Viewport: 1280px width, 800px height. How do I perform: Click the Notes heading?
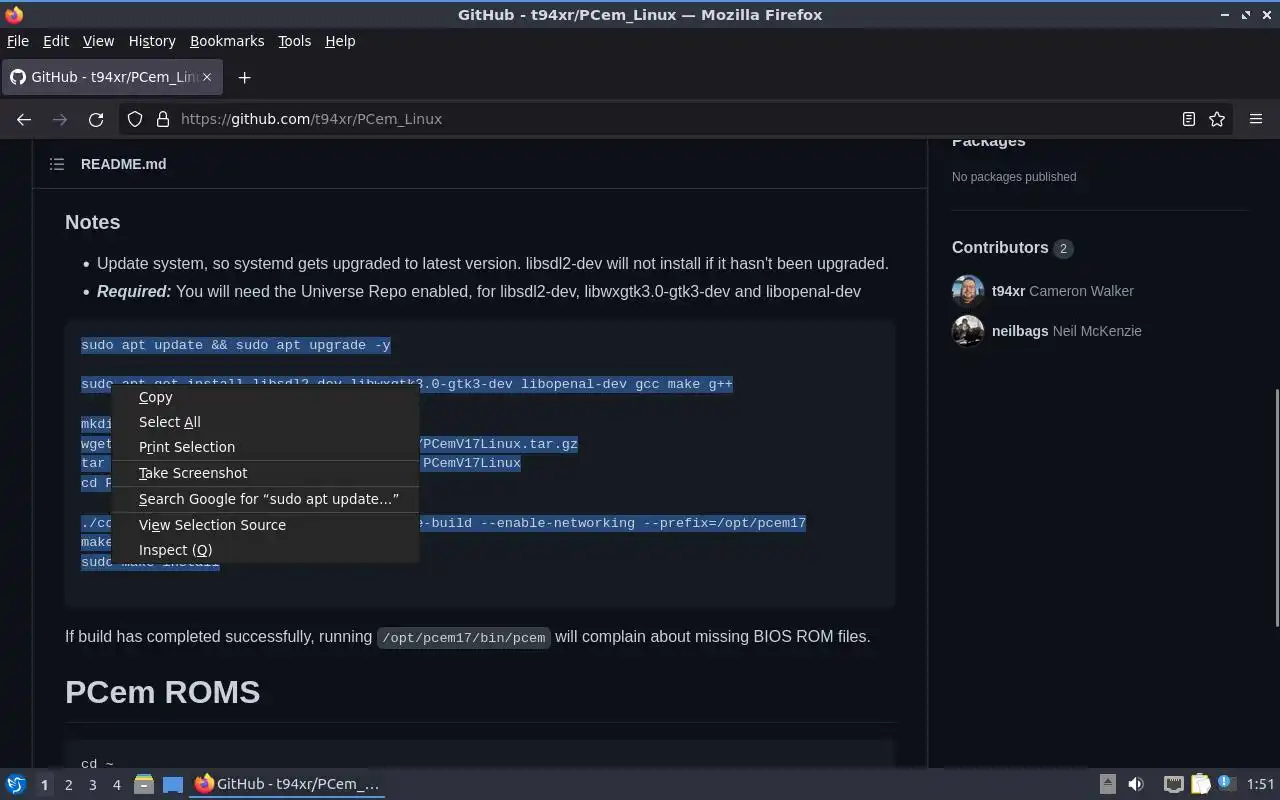(x=92, y=222)
